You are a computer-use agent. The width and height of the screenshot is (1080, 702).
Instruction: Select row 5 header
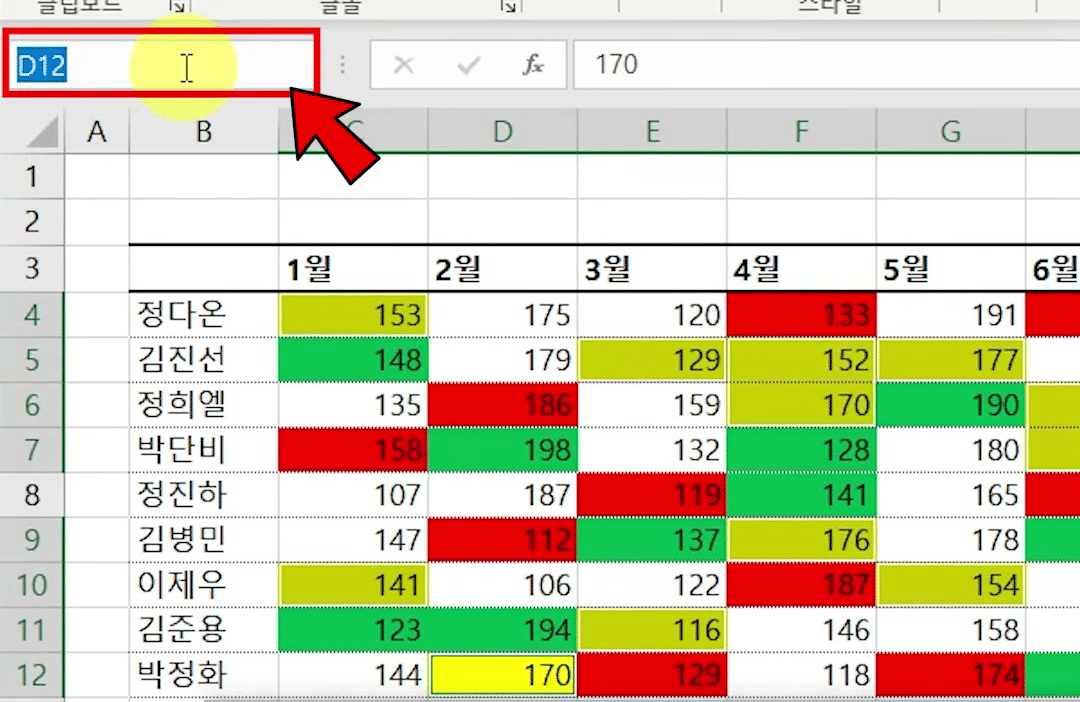point(32,360)
